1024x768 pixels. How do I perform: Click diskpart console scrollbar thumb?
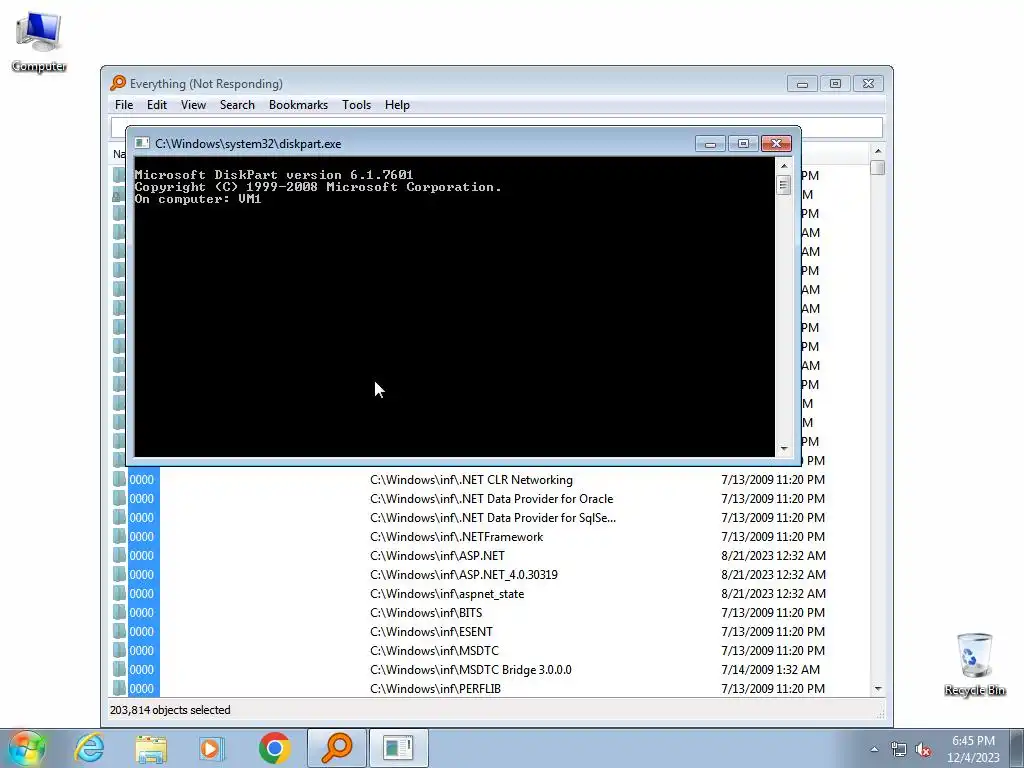[x=784, y=185]
